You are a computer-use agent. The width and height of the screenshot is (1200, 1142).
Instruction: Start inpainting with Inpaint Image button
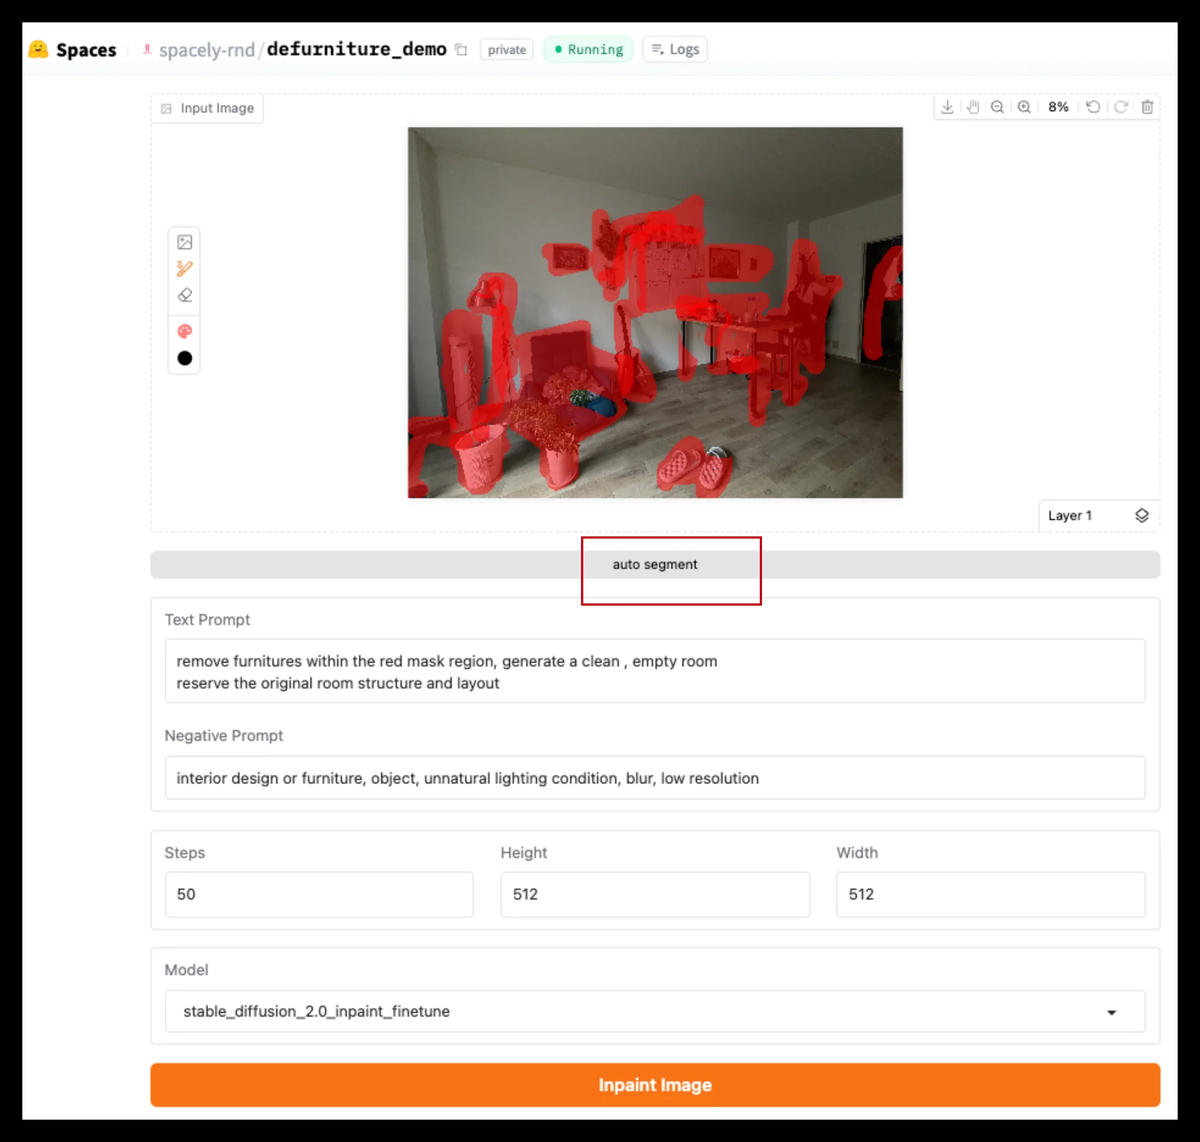tap(655, 1085)
